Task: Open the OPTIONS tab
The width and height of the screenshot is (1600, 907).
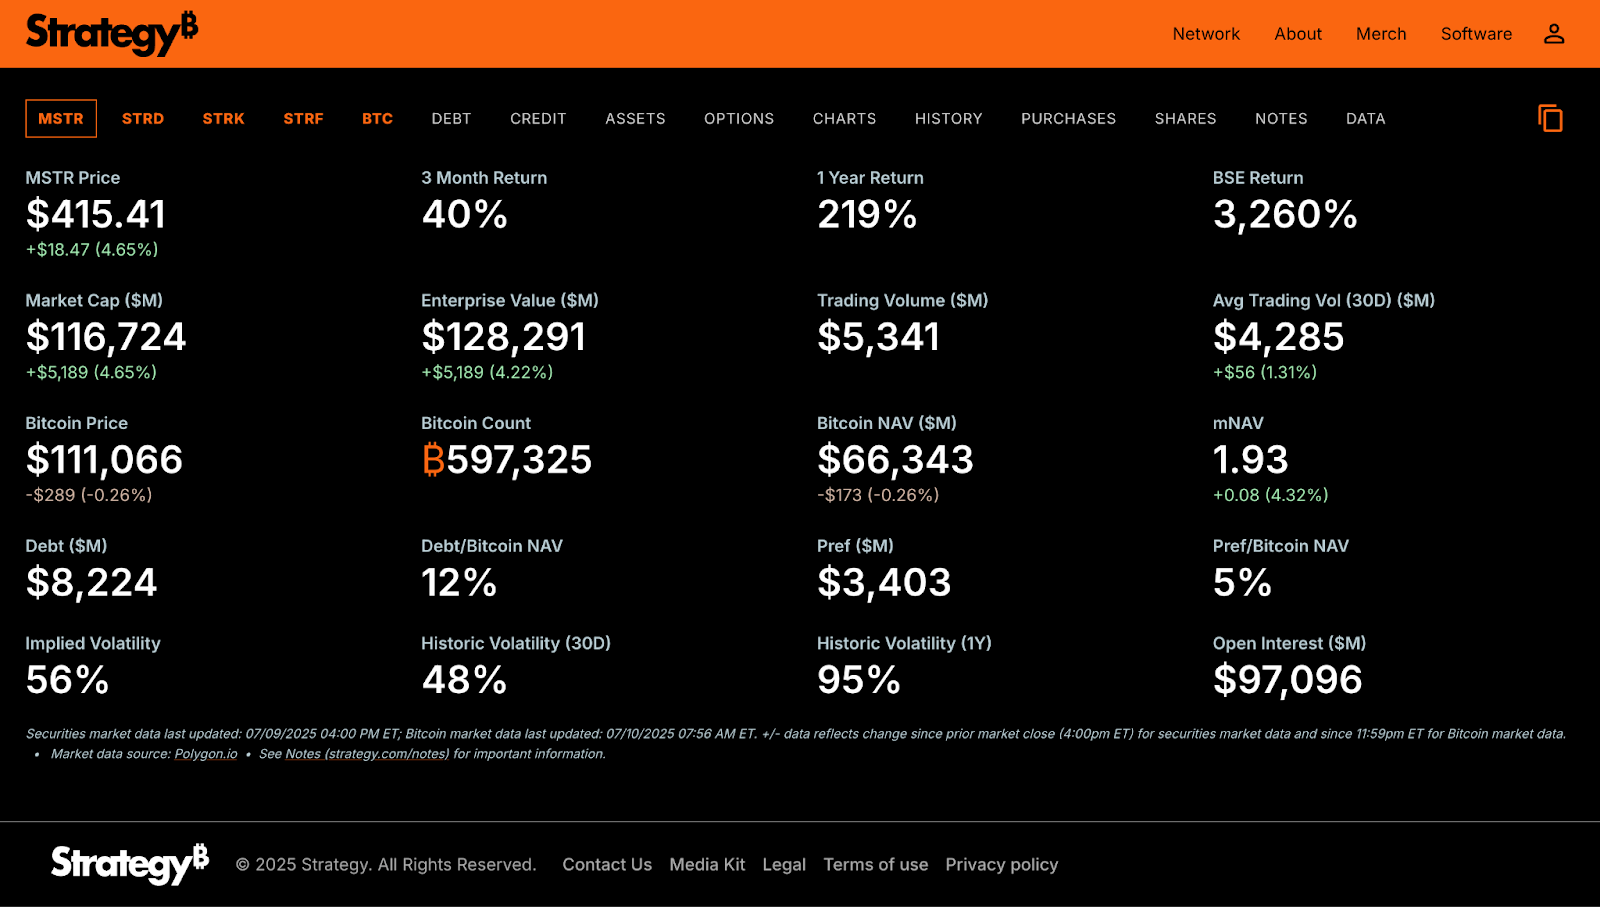Action: (739, 118)
